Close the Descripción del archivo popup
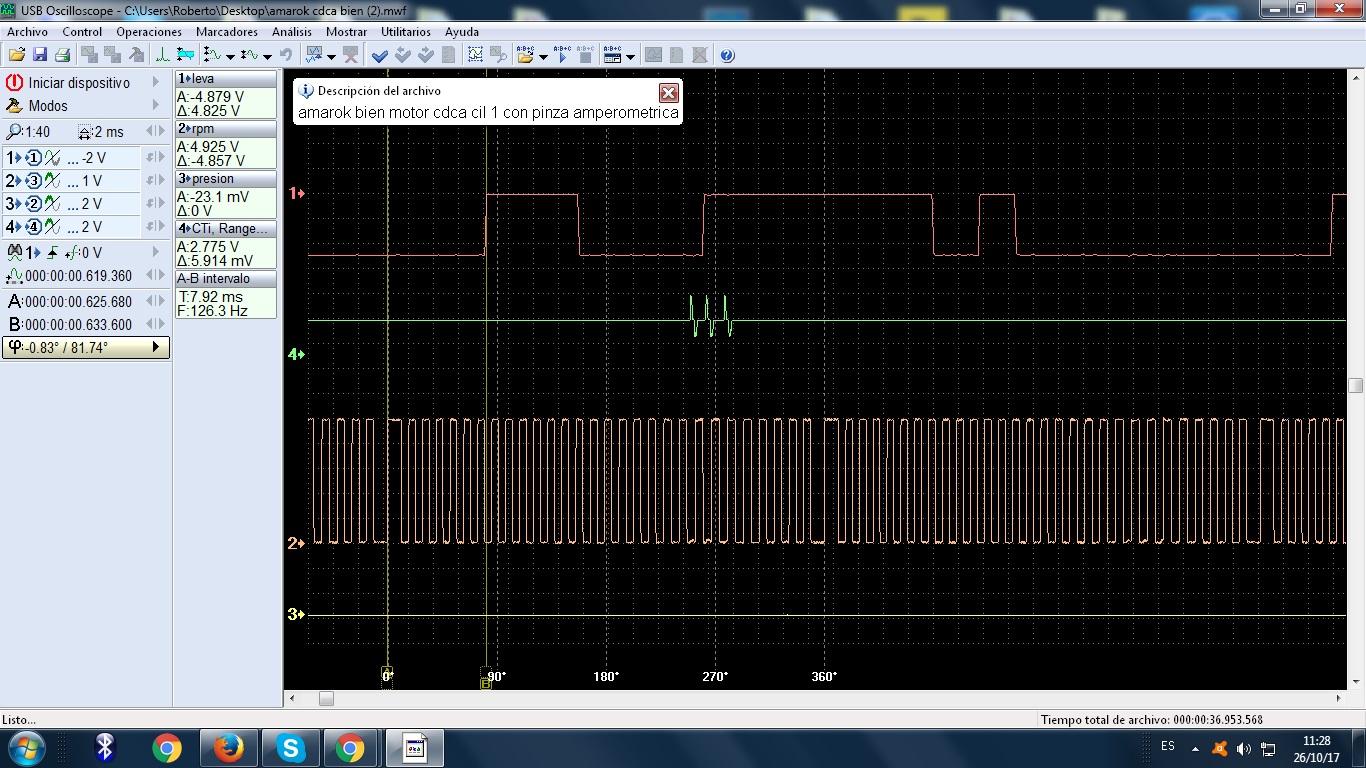The width and height of the screenshot is (1366, 768). pyautogui.click(x=669, y=93)
